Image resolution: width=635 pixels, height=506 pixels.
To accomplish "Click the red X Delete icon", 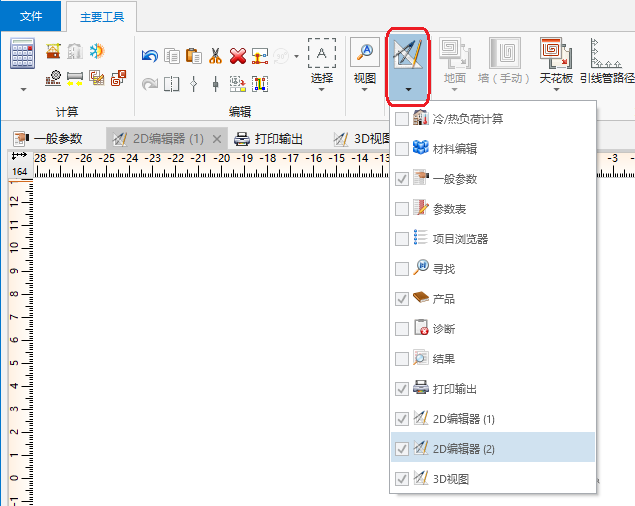I will pyautogui.click(x=238, y=56).
